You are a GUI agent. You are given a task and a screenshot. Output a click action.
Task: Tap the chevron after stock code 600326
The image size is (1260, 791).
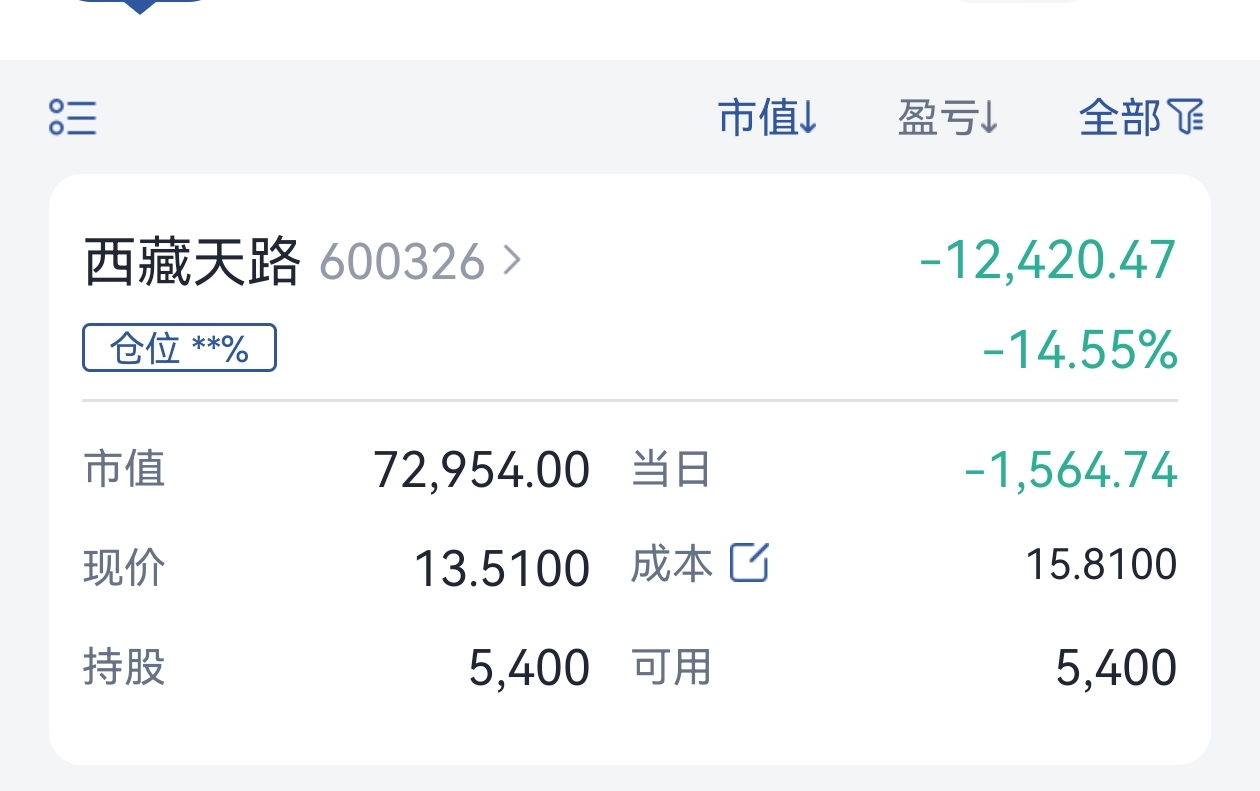pos(512,262)
